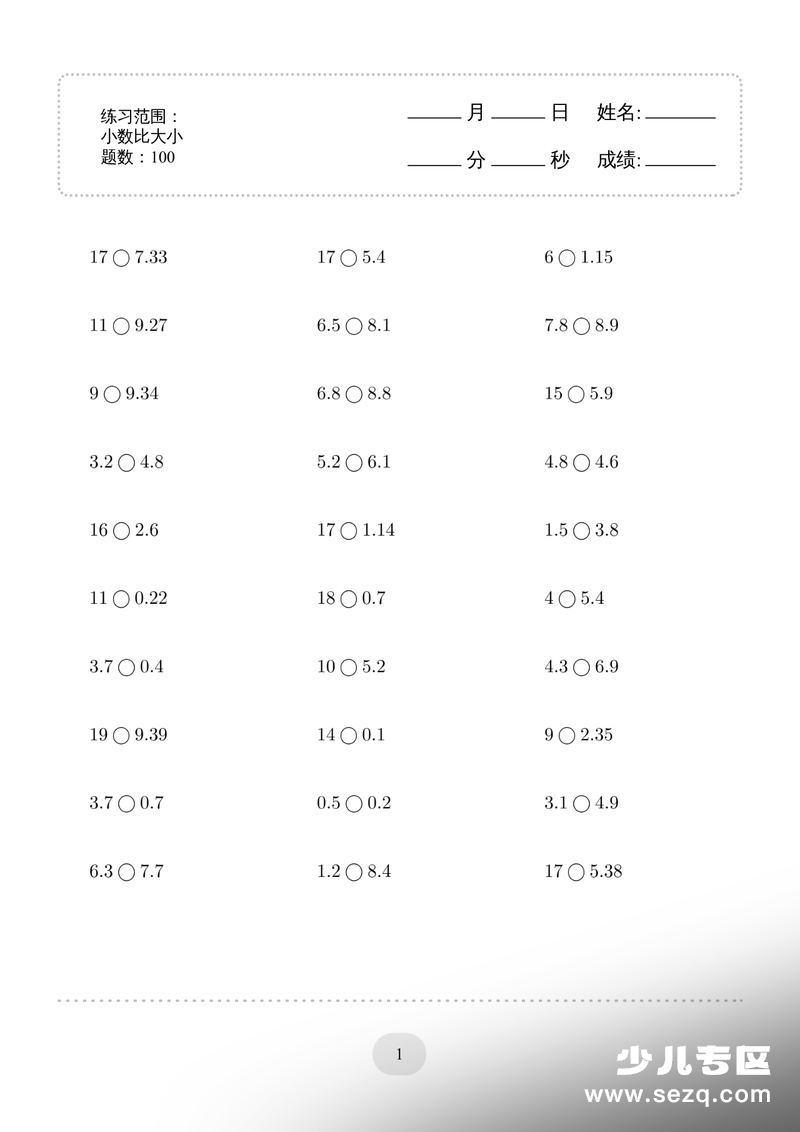The width and height of the screenshot is (800, 1132).
Task: Select the blank circle in 6 ○ 1.15
Action: tap(567, 258)
